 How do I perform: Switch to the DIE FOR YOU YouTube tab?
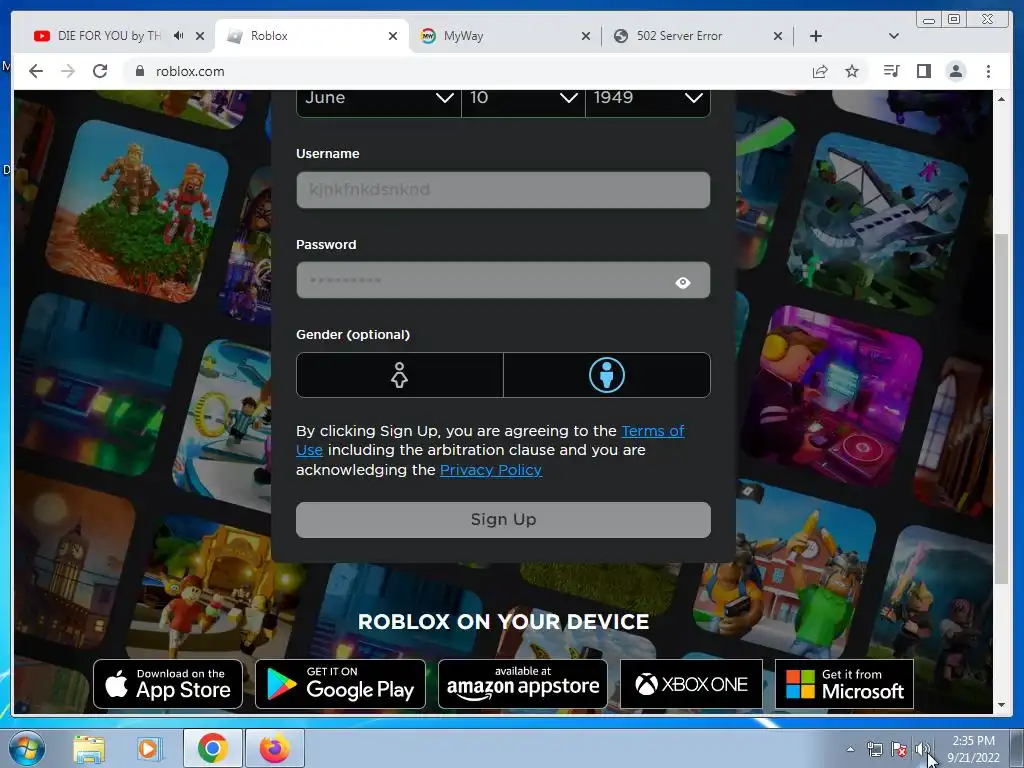[x=108, y=36]
